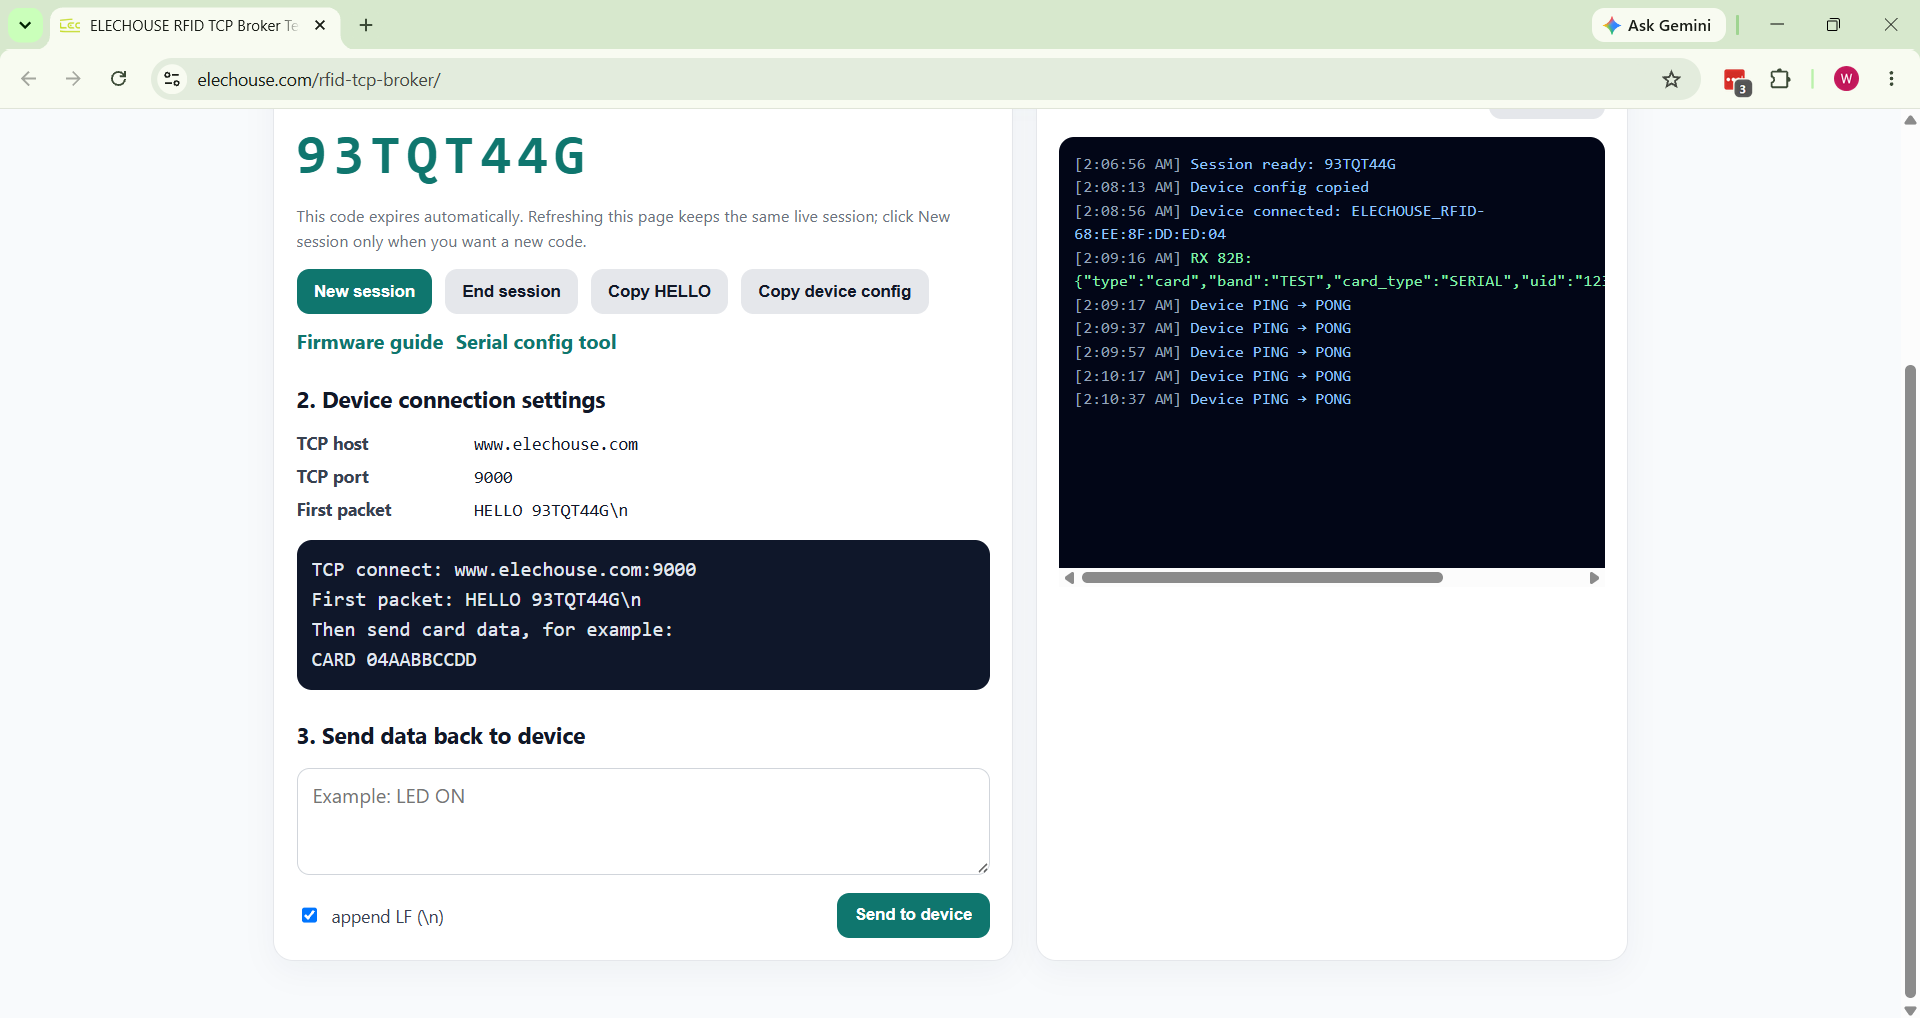
Task: Close the ELECHOUSE RFID TCP Broker tab
Action: tap(320, 25)
